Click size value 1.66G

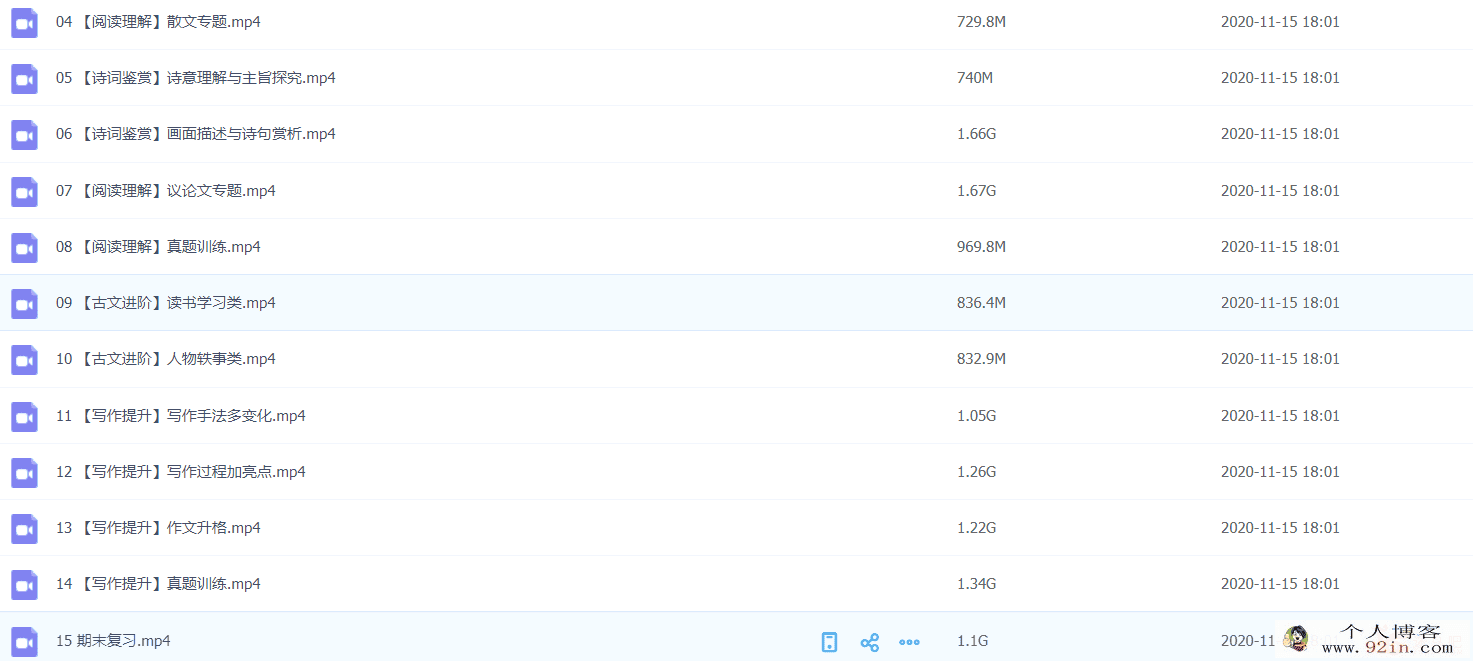pyautogui.click(x=977, y=133)
